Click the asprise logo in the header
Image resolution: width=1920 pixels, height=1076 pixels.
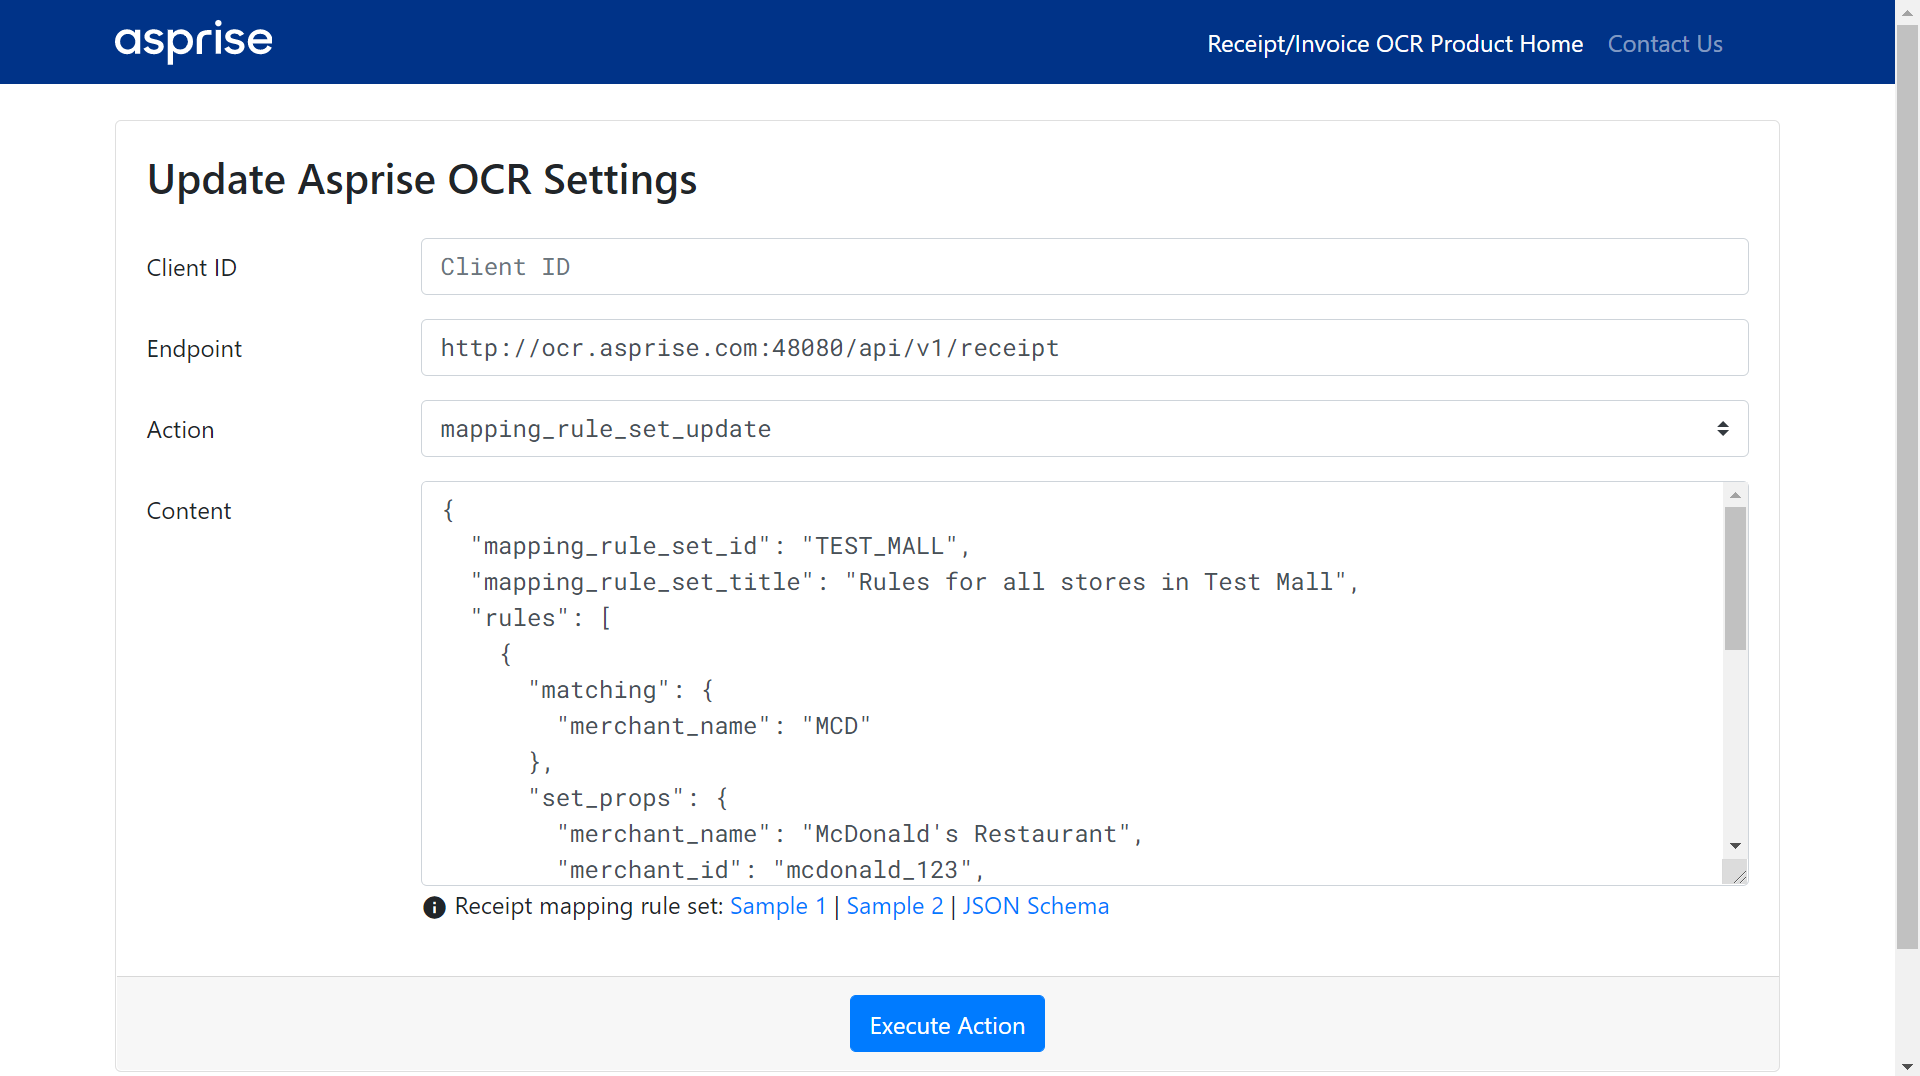tap(193, 41)
